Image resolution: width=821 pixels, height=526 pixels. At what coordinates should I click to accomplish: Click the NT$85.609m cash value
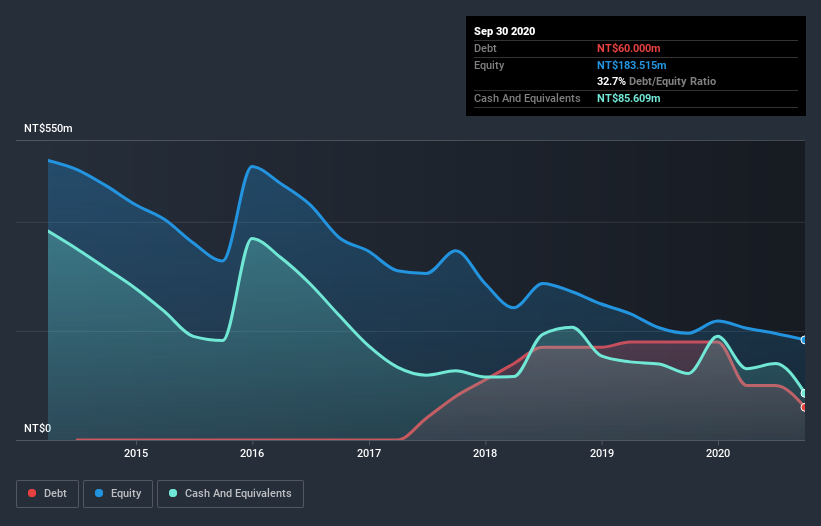click(x=628, y=98)
